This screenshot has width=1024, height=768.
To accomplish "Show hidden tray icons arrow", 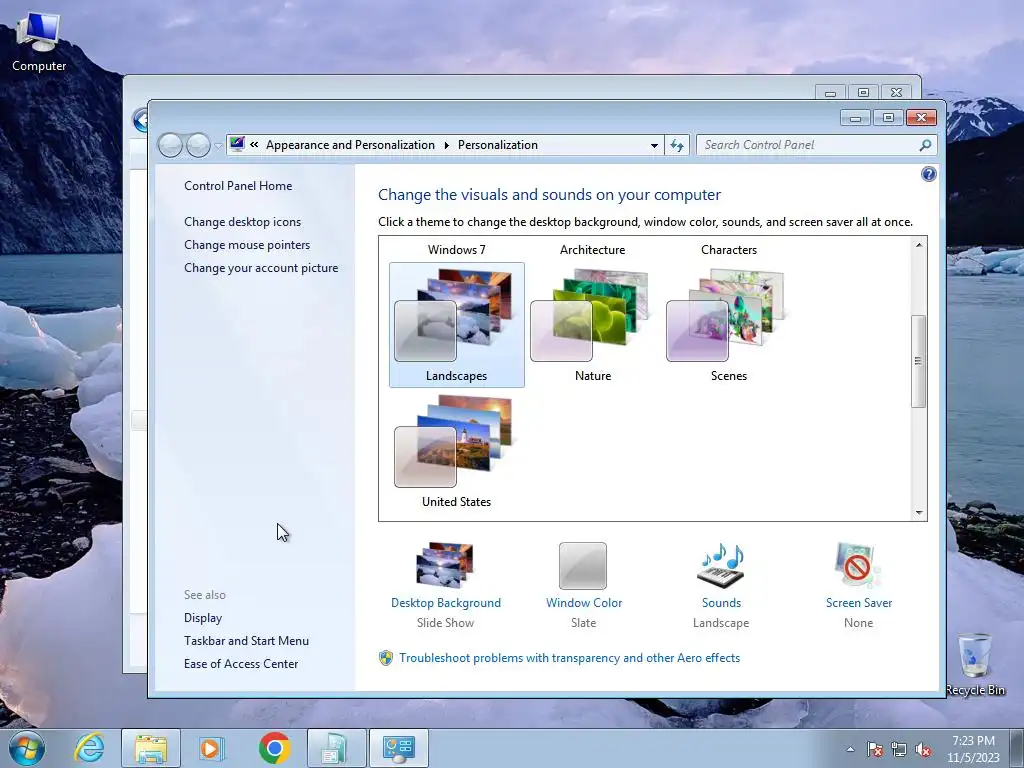I will coord(850,749).
